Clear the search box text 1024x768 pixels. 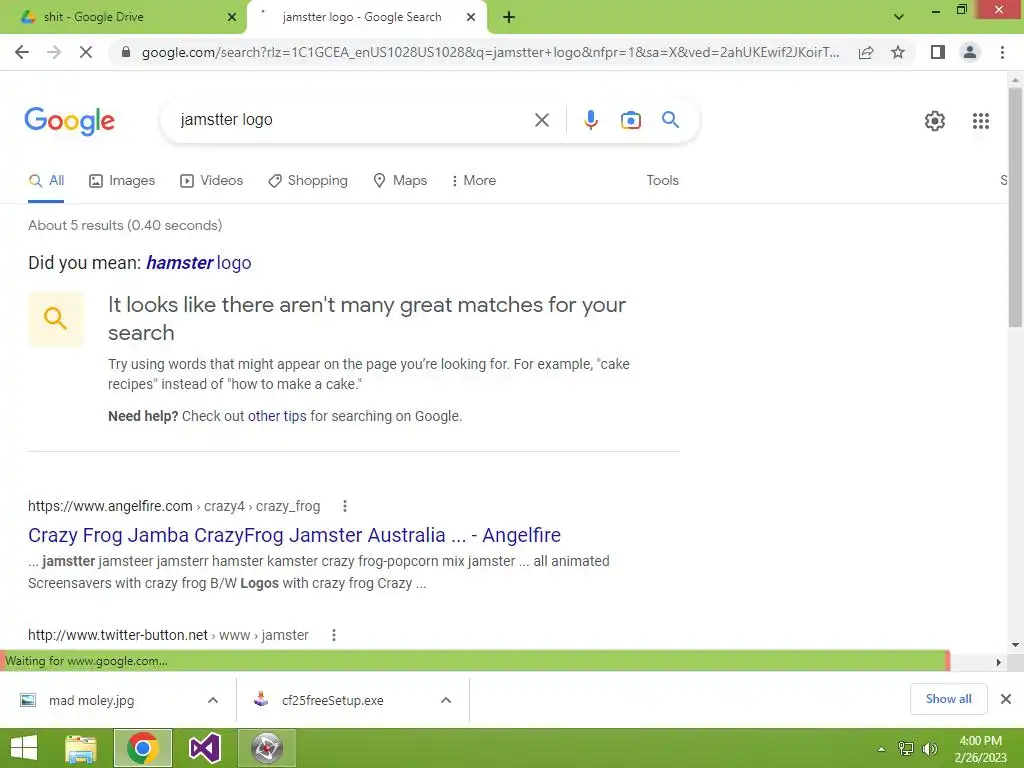pyautogui.click(x=541, y=120)
